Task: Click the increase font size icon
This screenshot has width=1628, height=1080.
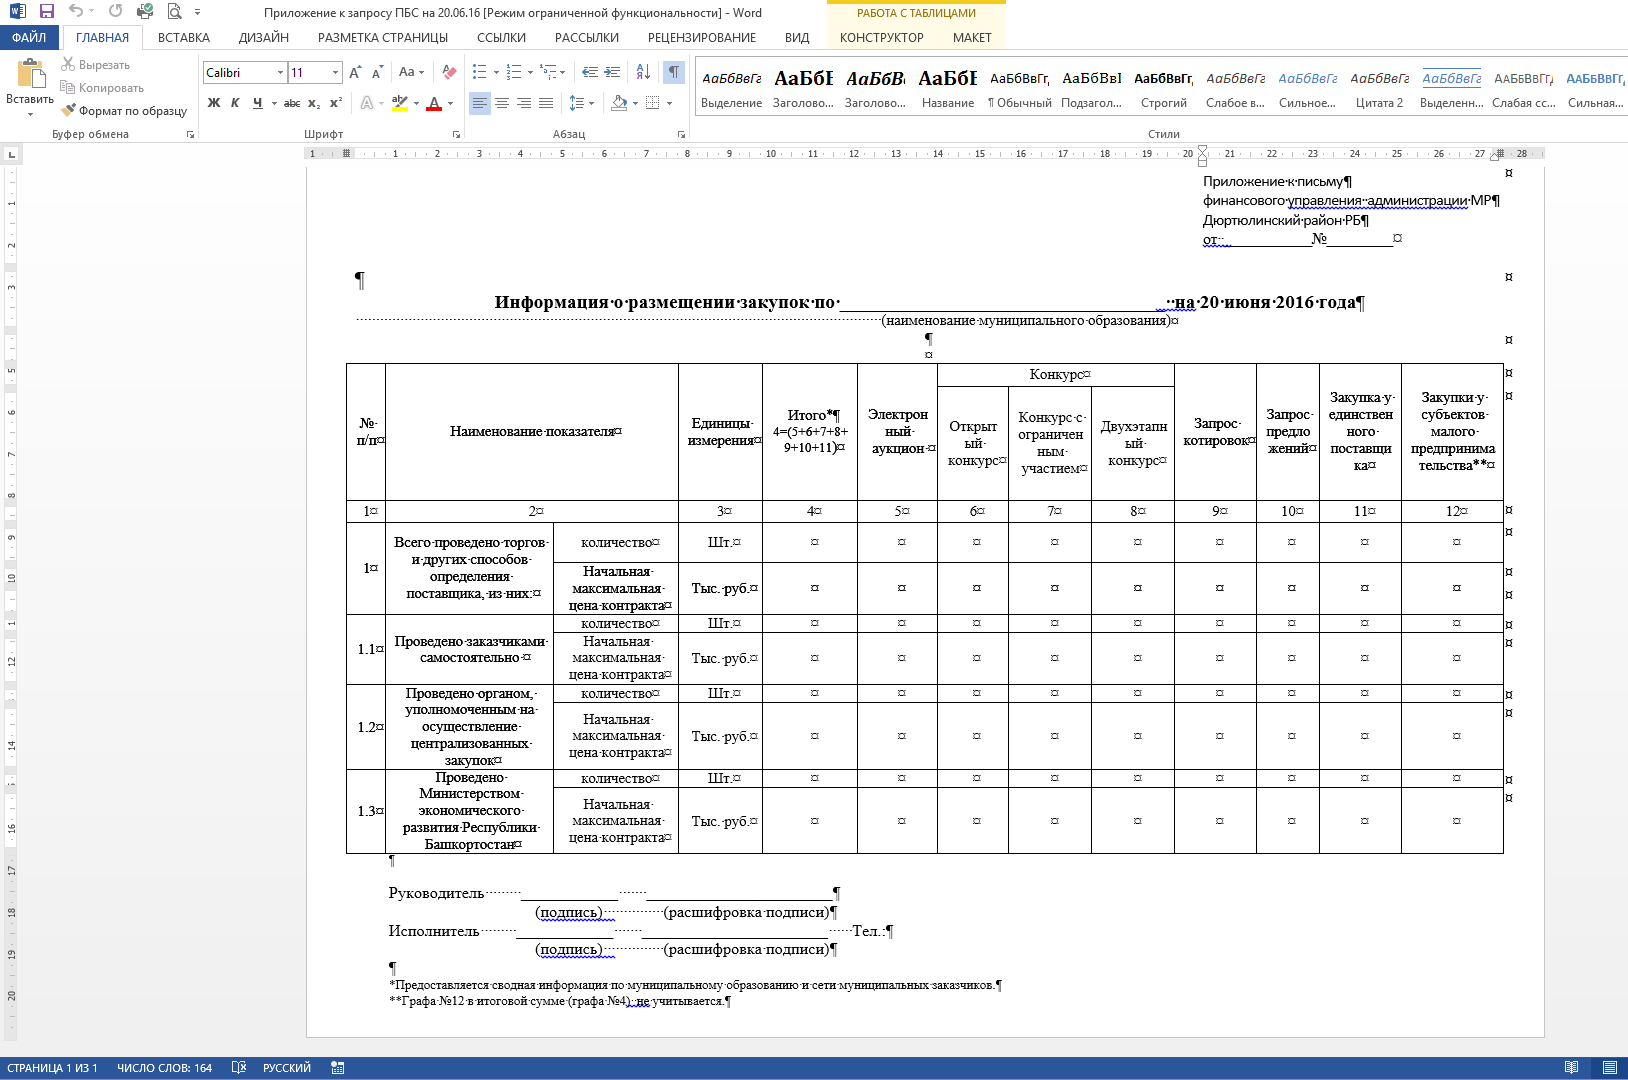Action: tap(355, 72)
